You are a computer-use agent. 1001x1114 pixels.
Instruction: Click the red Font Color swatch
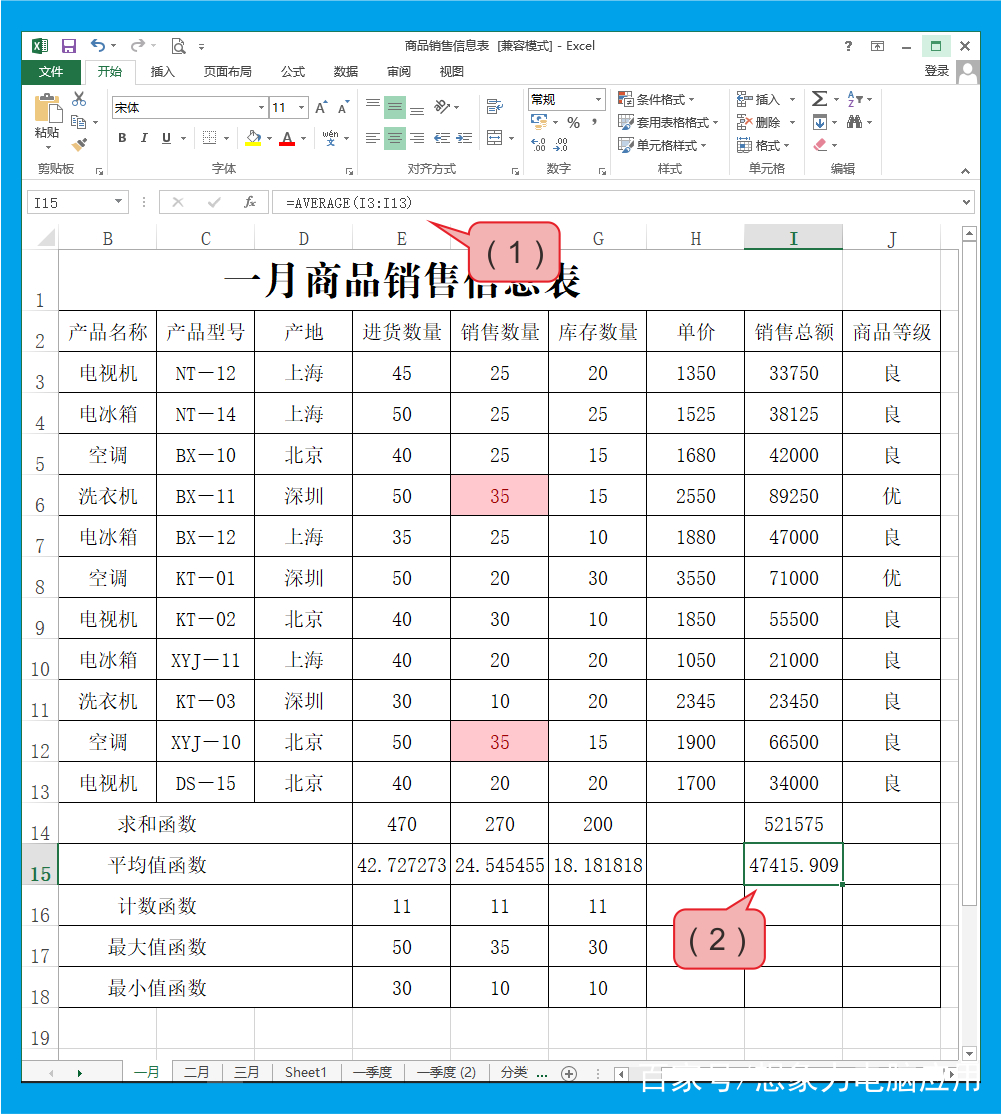click(287, 138)
